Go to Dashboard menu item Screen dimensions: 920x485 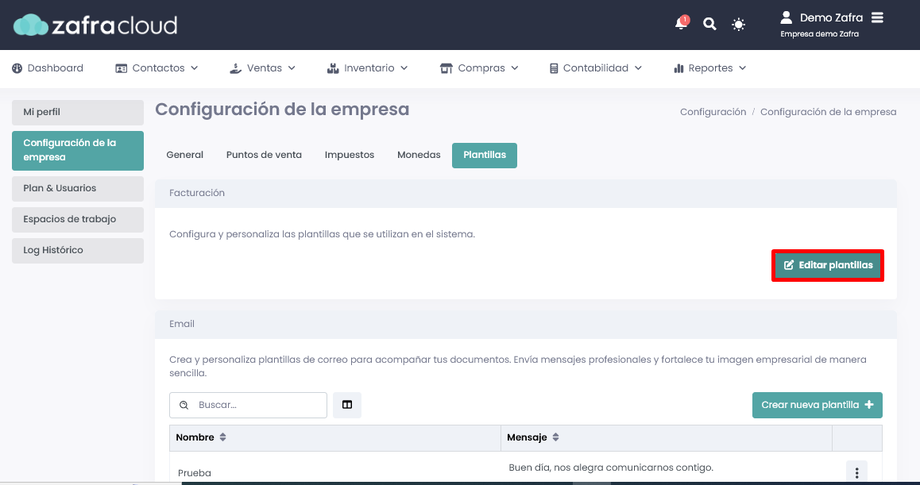pyautogui.click(x=48, y=68)
